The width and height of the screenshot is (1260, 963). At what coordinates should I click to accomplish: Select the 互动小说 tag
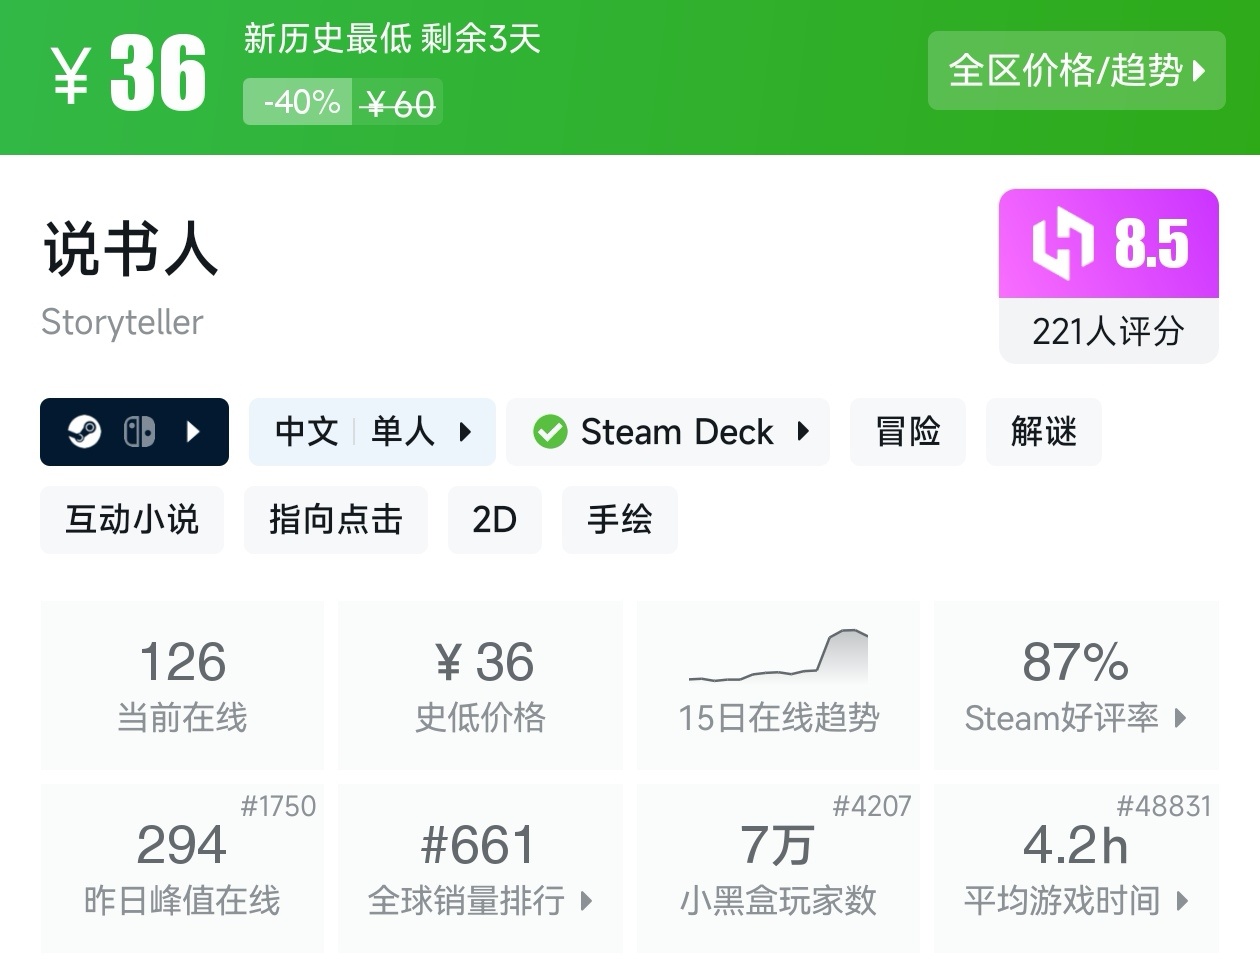pyautogui.click(x=132, y=520)
